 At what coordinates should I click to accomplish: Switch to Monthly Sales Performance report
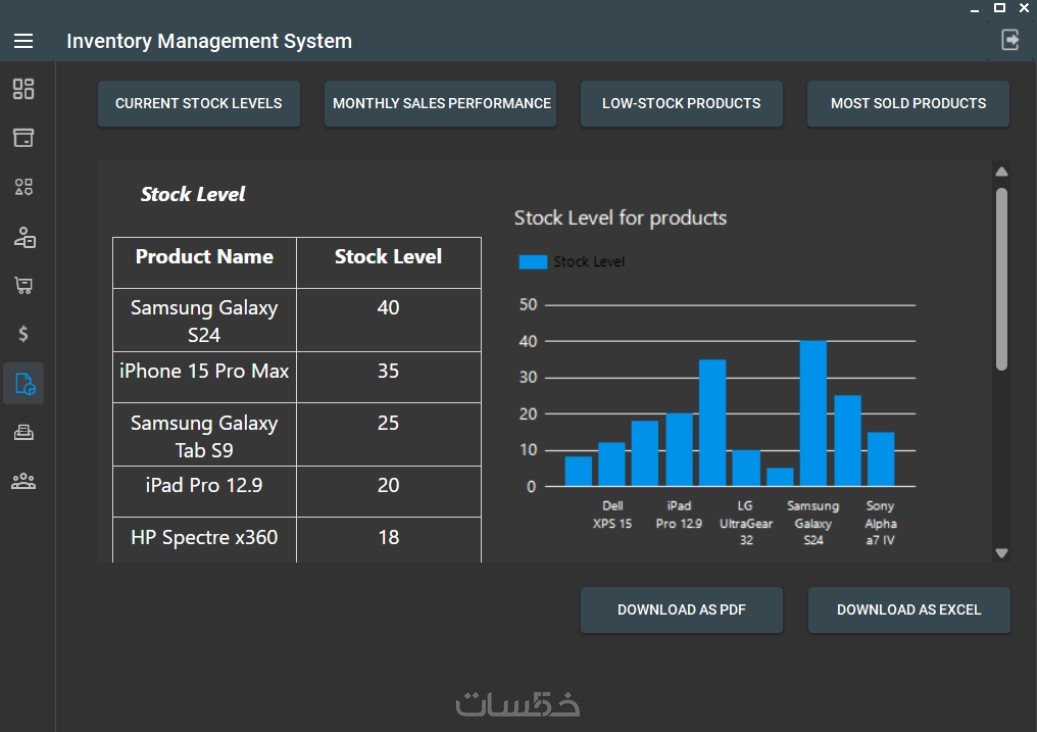440,104
